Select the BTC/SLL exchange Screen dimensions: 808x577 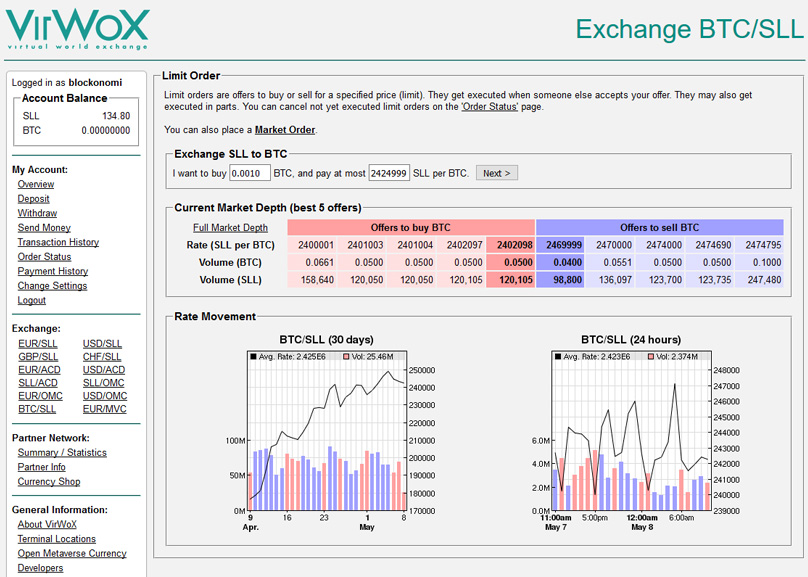[x=37, y=409]
